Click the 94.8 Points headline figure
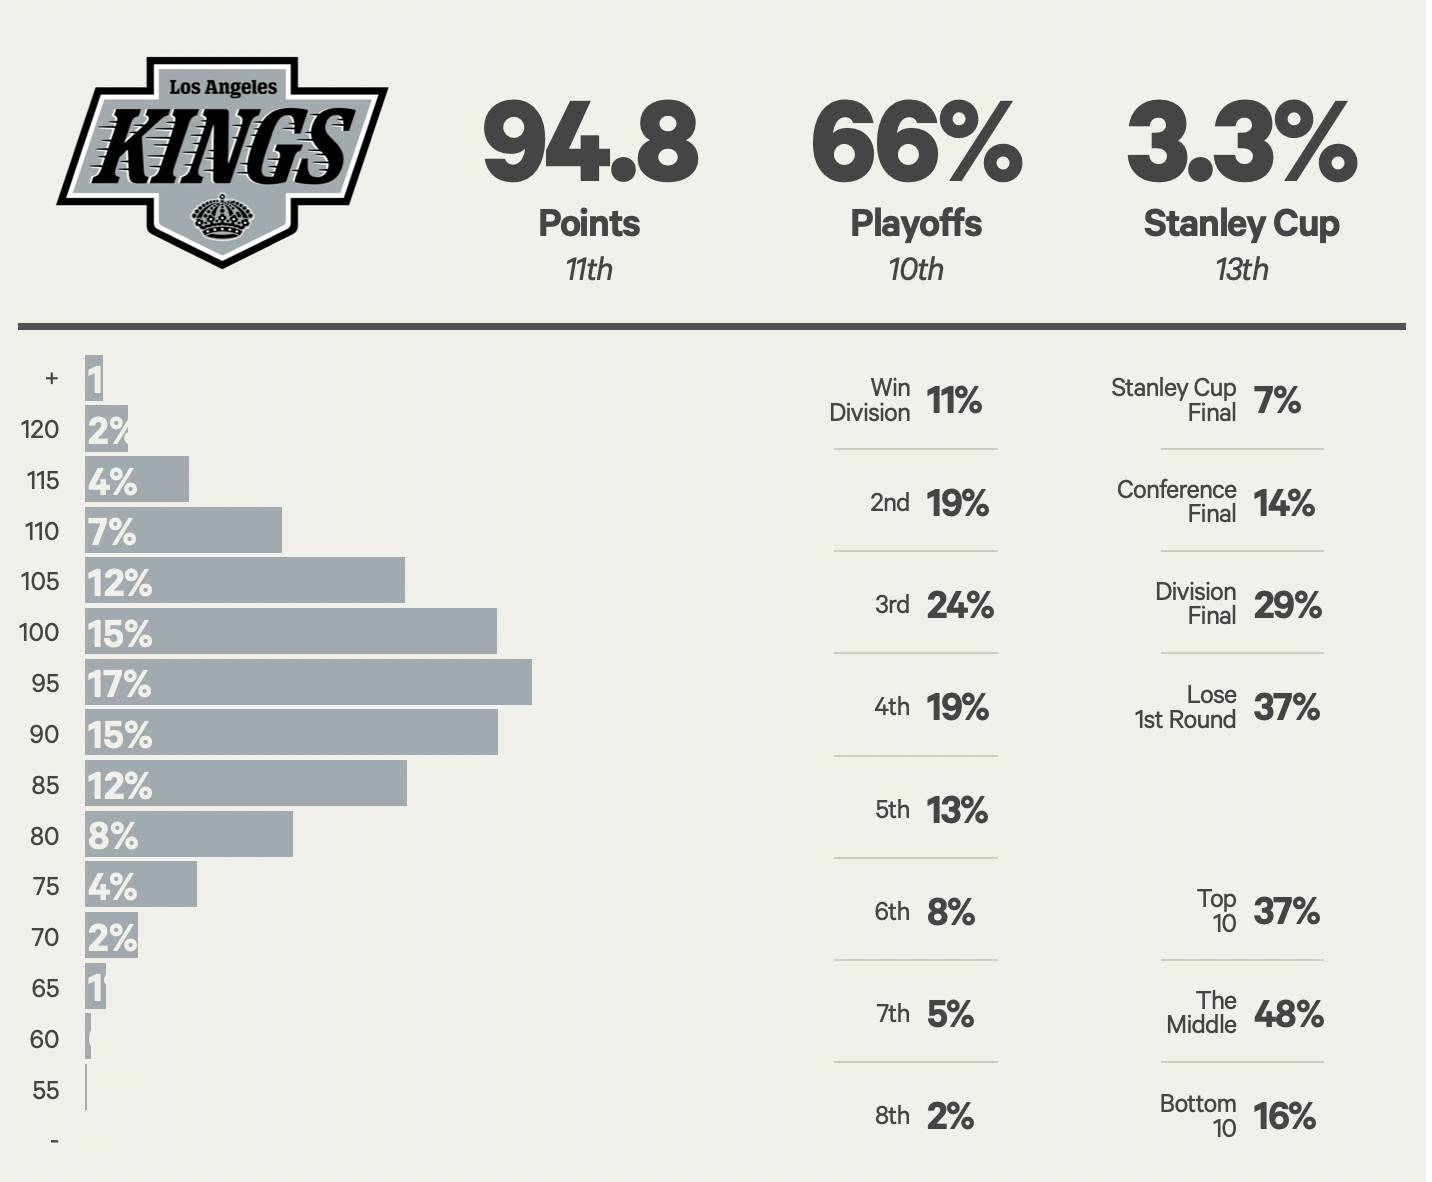The height and width of the screenshot is (1182, 1432). coord(589,144)
